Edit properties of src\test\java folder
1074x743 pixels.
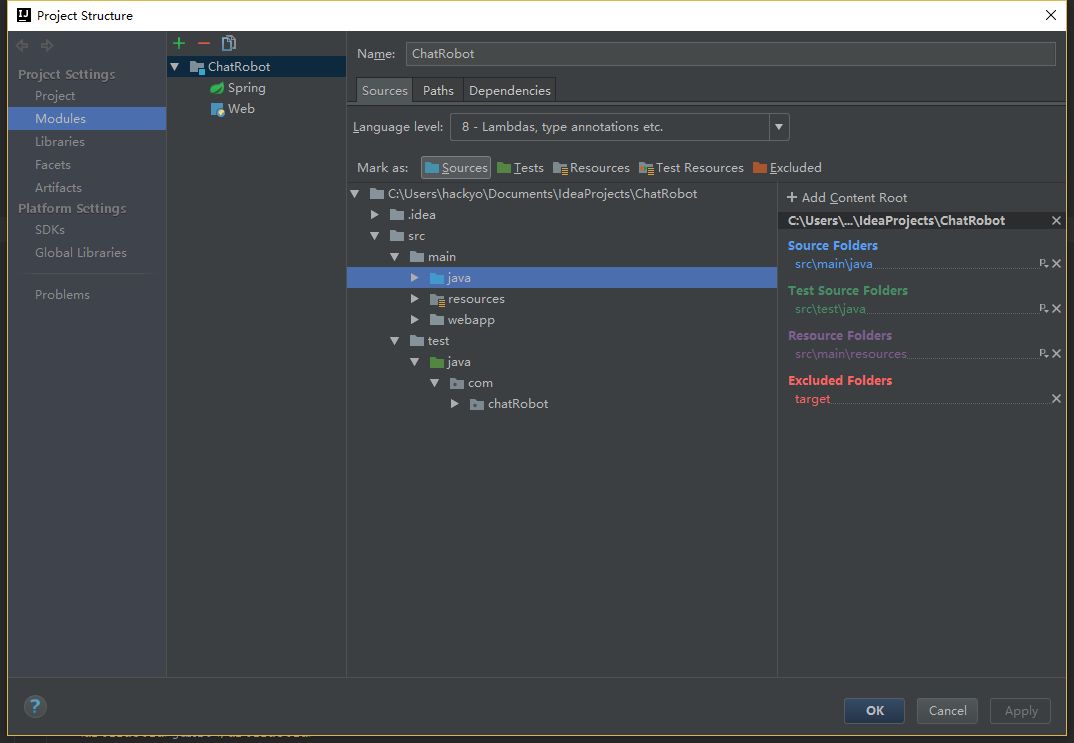click(x=1043, y=309)
